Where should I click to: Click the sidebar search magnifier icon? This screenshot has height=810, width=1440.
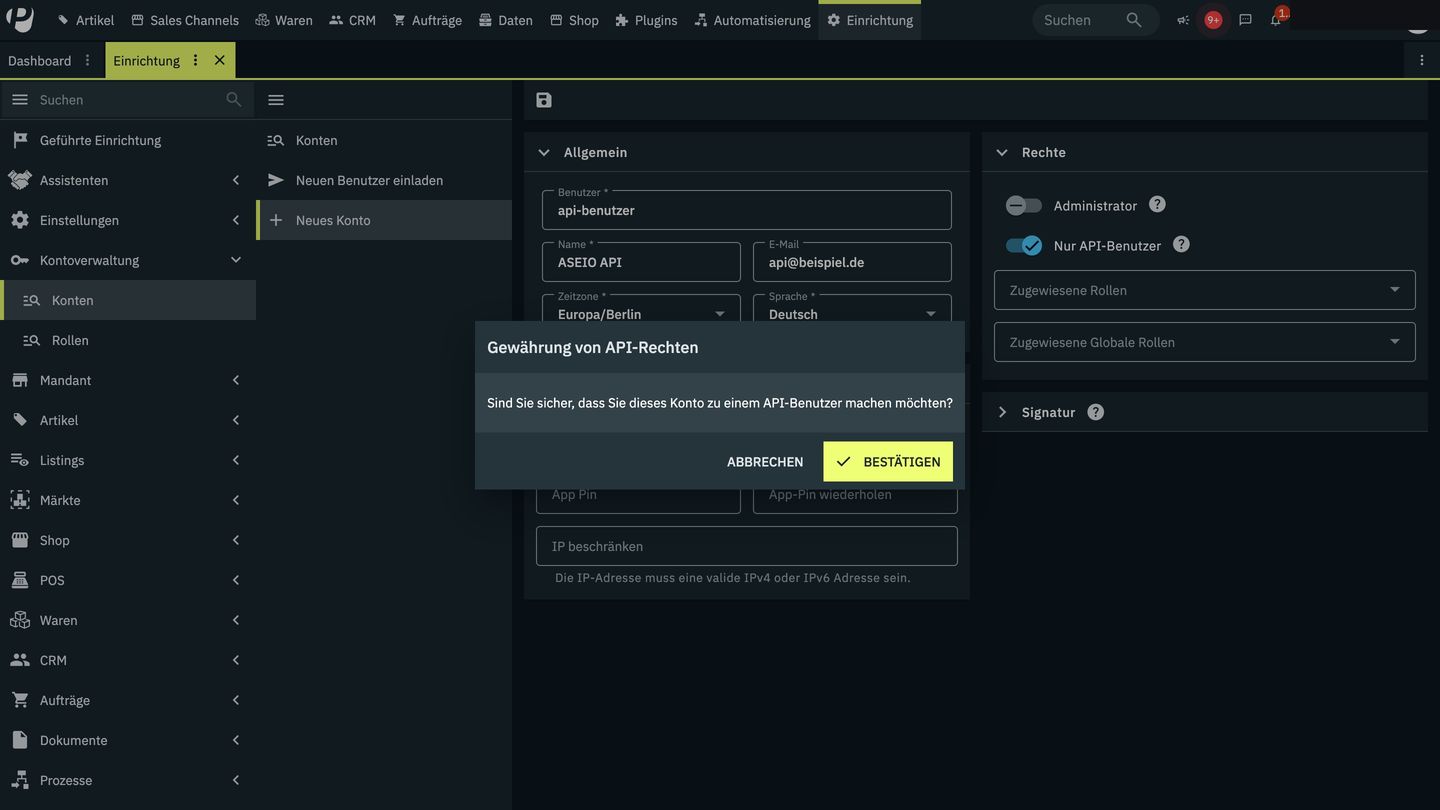(234, 100)
